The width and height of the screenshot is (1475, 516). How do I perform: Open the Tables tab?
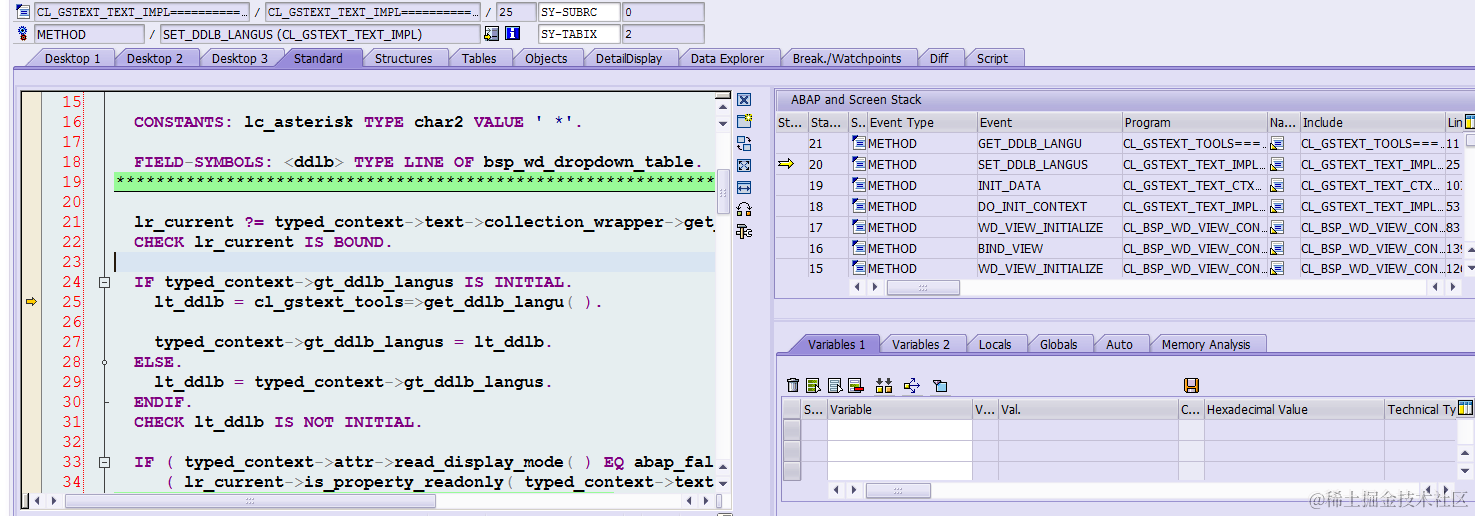point(479,58)
